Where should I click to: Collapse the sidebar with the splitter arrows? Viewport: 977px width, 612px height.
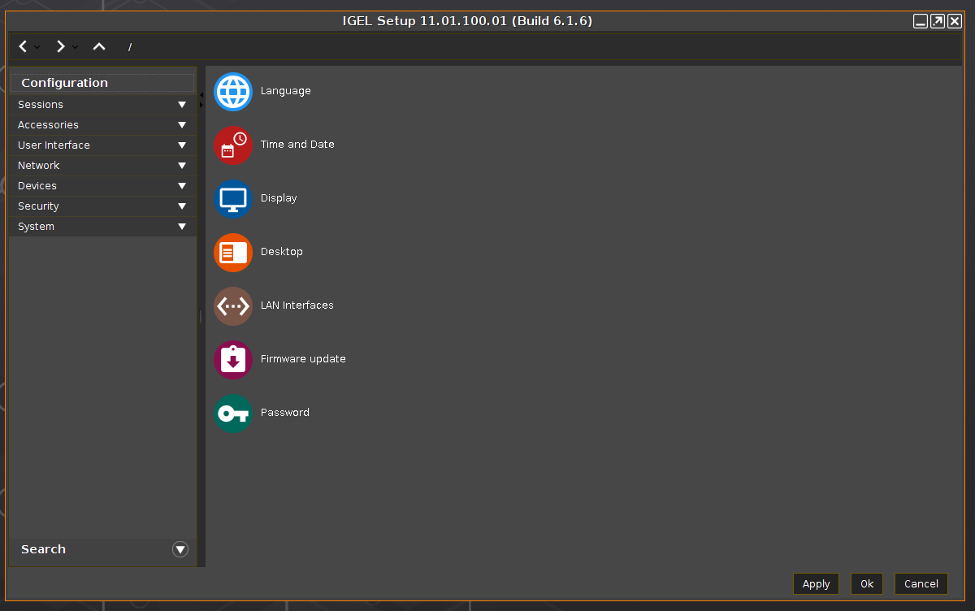coord(201,100)
